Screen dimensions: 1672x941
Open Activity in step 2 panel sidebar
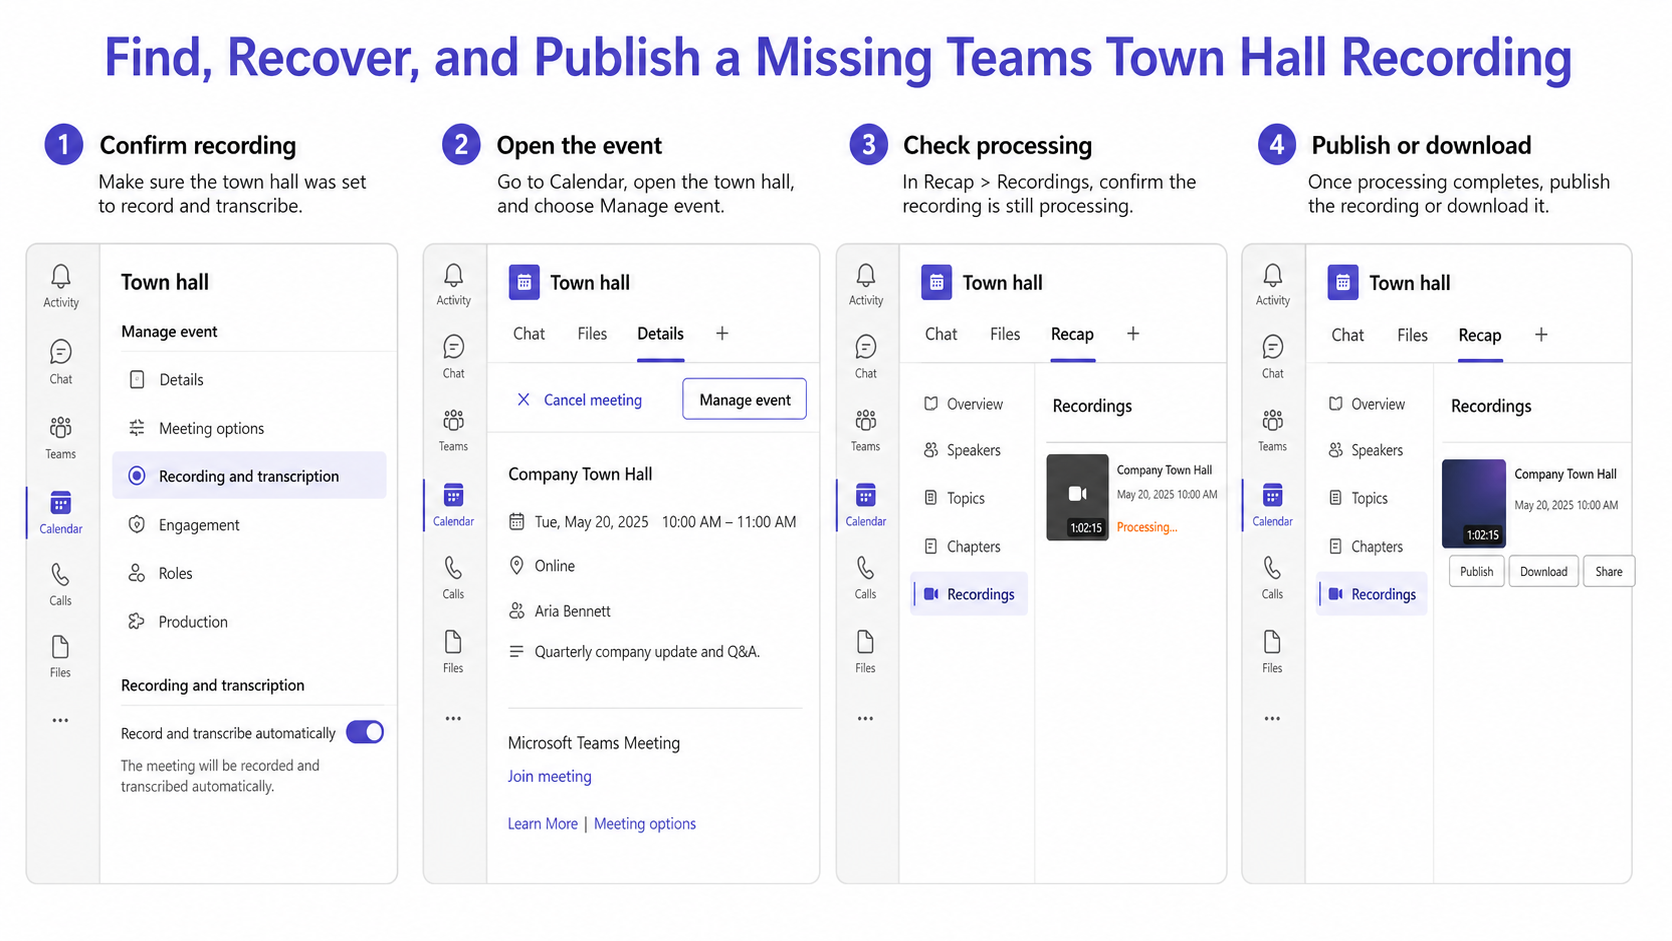(x=453, y=285)
